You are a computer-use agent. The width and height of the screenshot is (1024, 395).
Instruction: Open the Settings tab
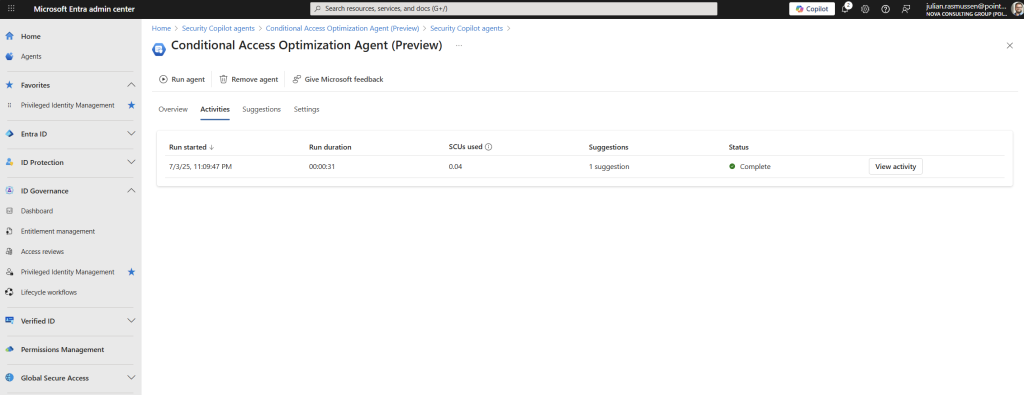306,109
